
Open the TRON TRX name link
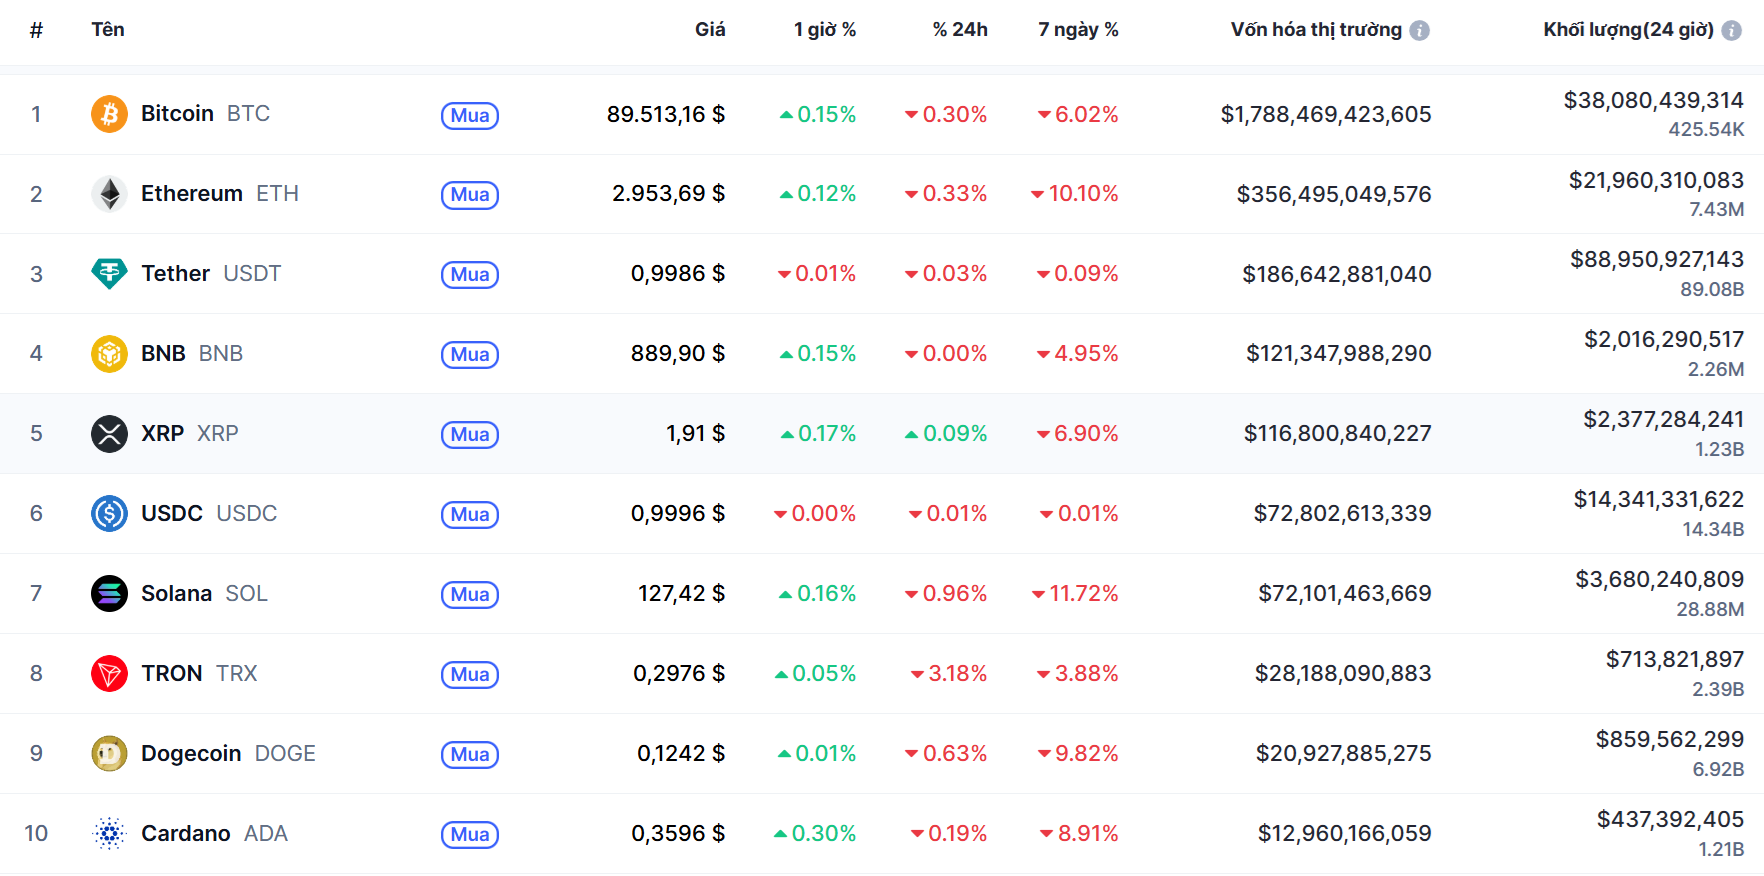coord(199,674)
